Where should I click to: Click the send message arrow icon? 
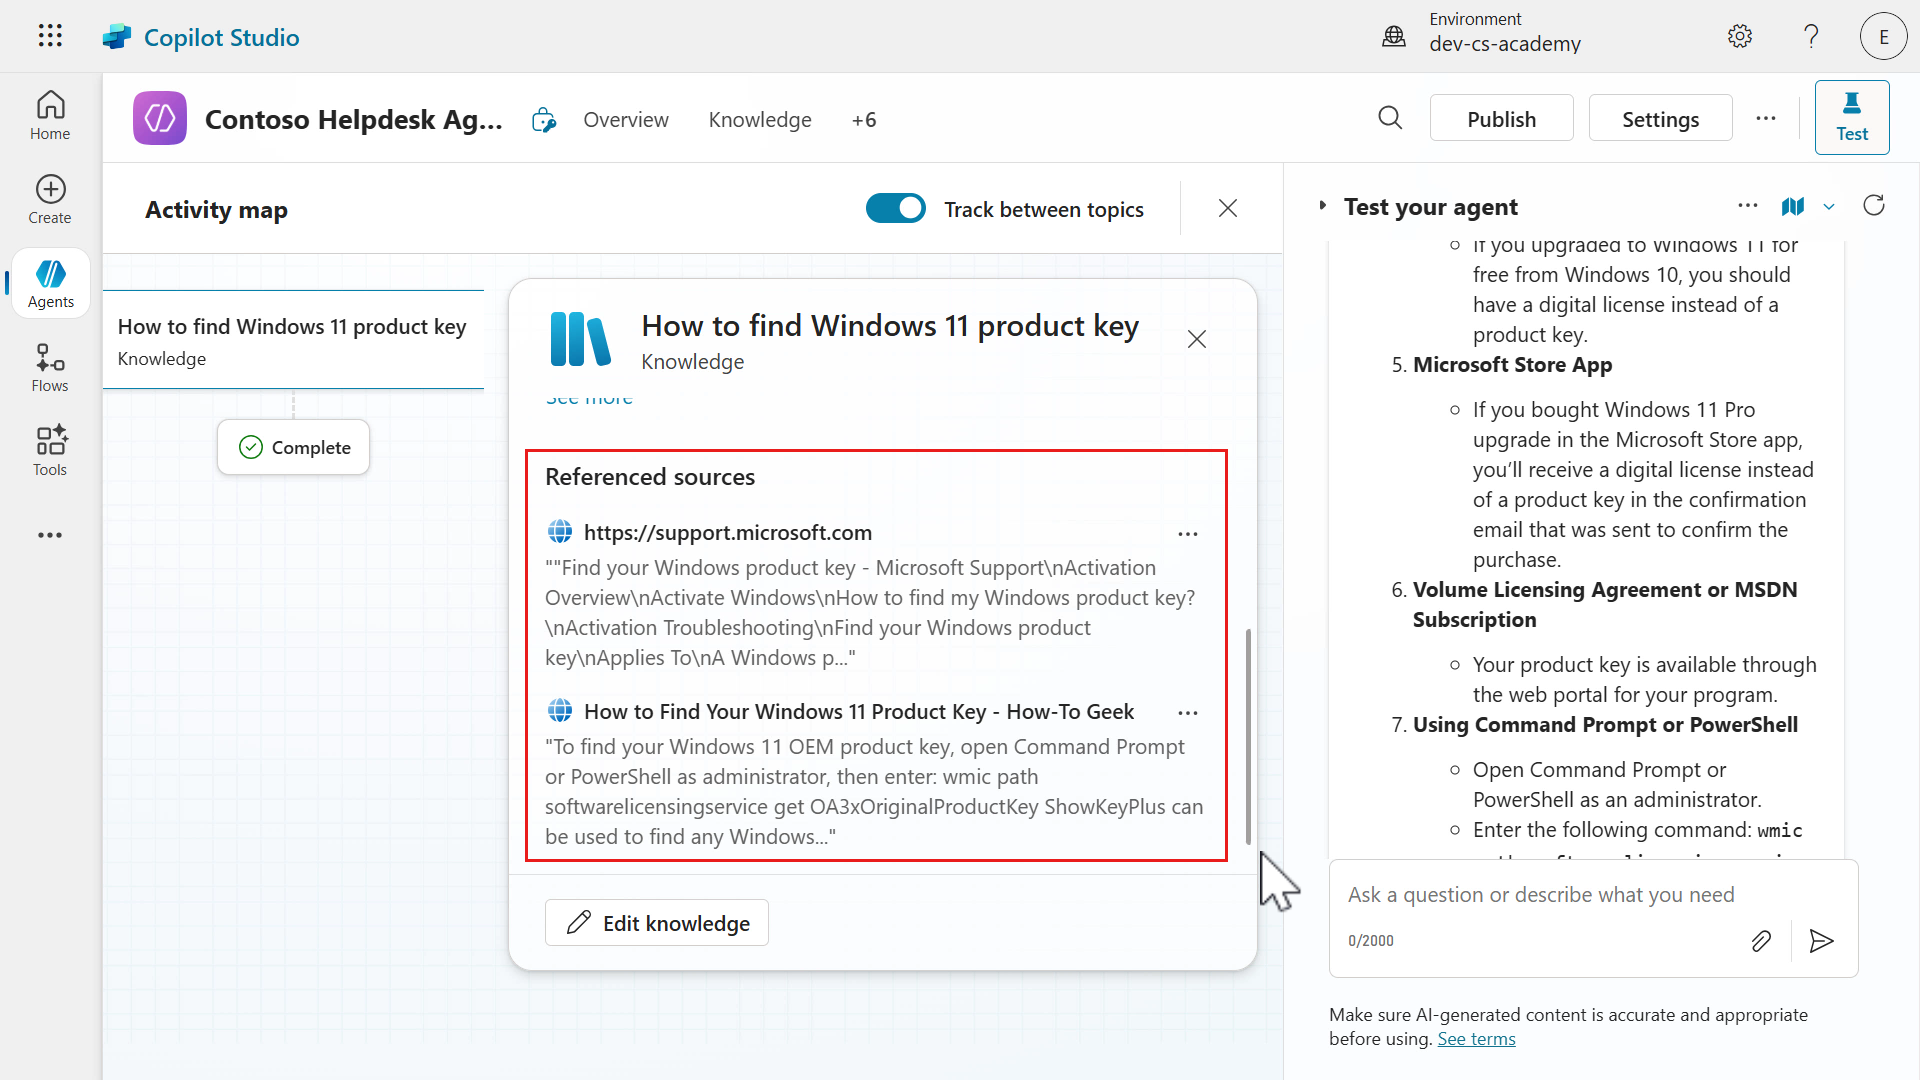click(x=1821, y=941)
